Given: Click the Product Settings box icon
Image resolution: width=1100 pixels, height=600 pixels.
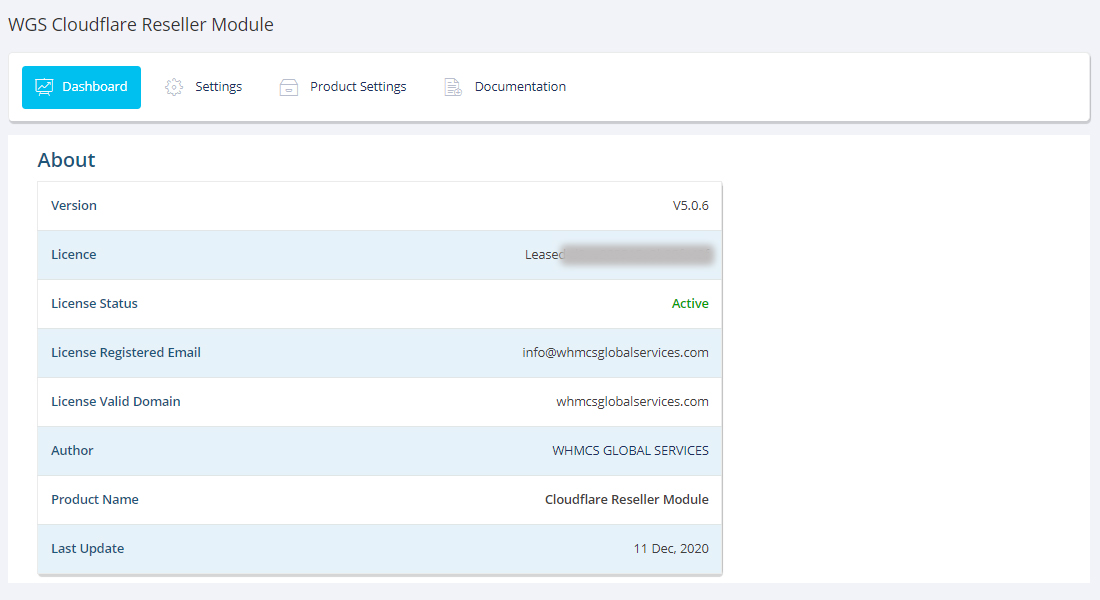Looking at the screenshot, I should [289, 87].
